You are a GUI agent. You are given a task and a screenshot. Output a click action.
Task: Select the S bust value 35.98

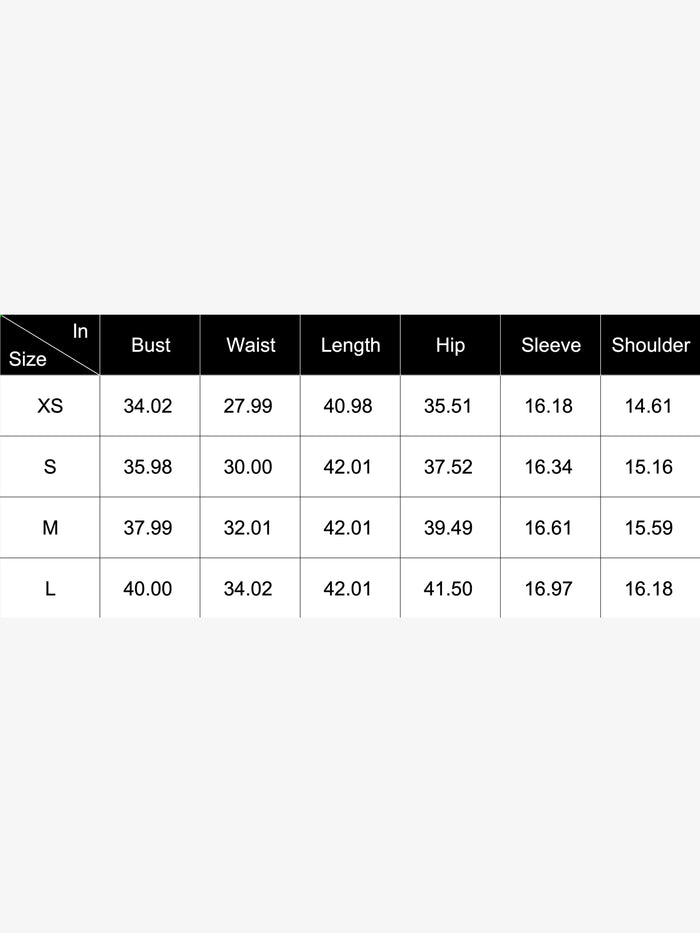148,467
